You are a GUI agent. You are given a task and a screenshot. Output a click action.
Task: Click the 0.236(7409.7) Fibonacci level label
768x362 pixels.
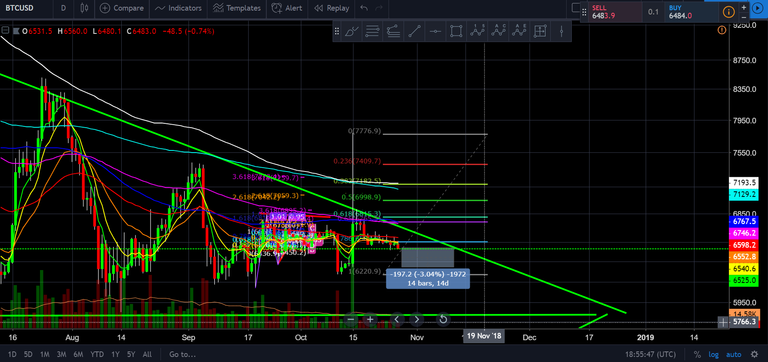click(357, 161)
